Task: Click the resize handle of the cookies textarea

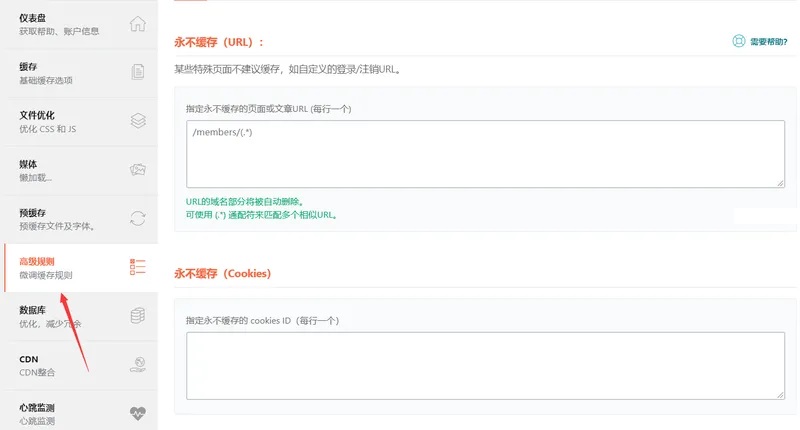Action: coord(779,394)
